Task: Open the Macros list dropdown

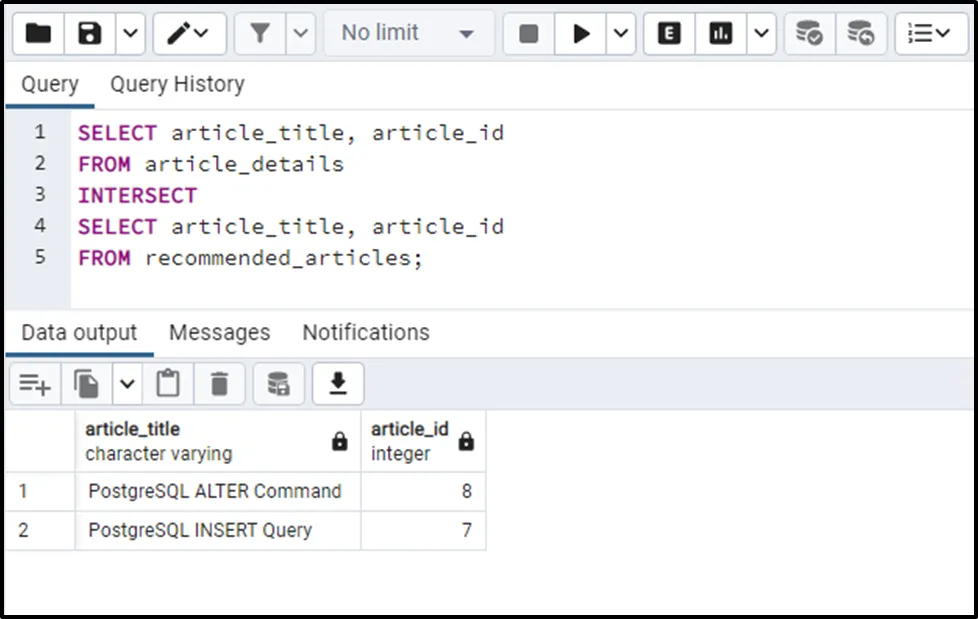Action: click(930, 34)
